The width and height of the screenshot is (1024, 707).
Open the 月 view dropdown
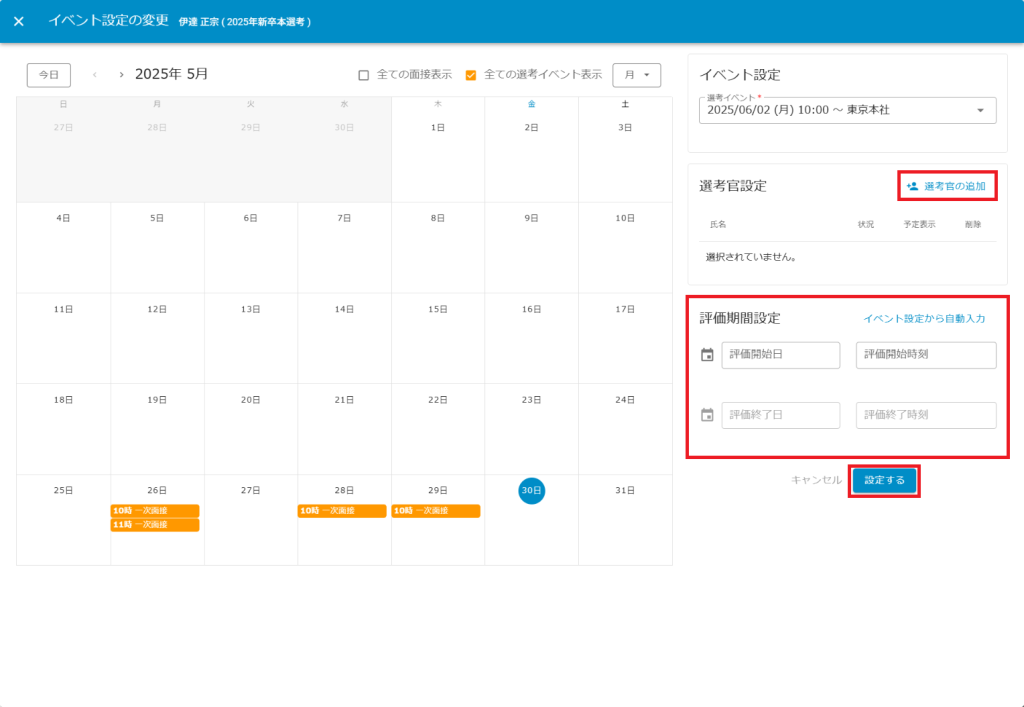(x=636, y=75)
